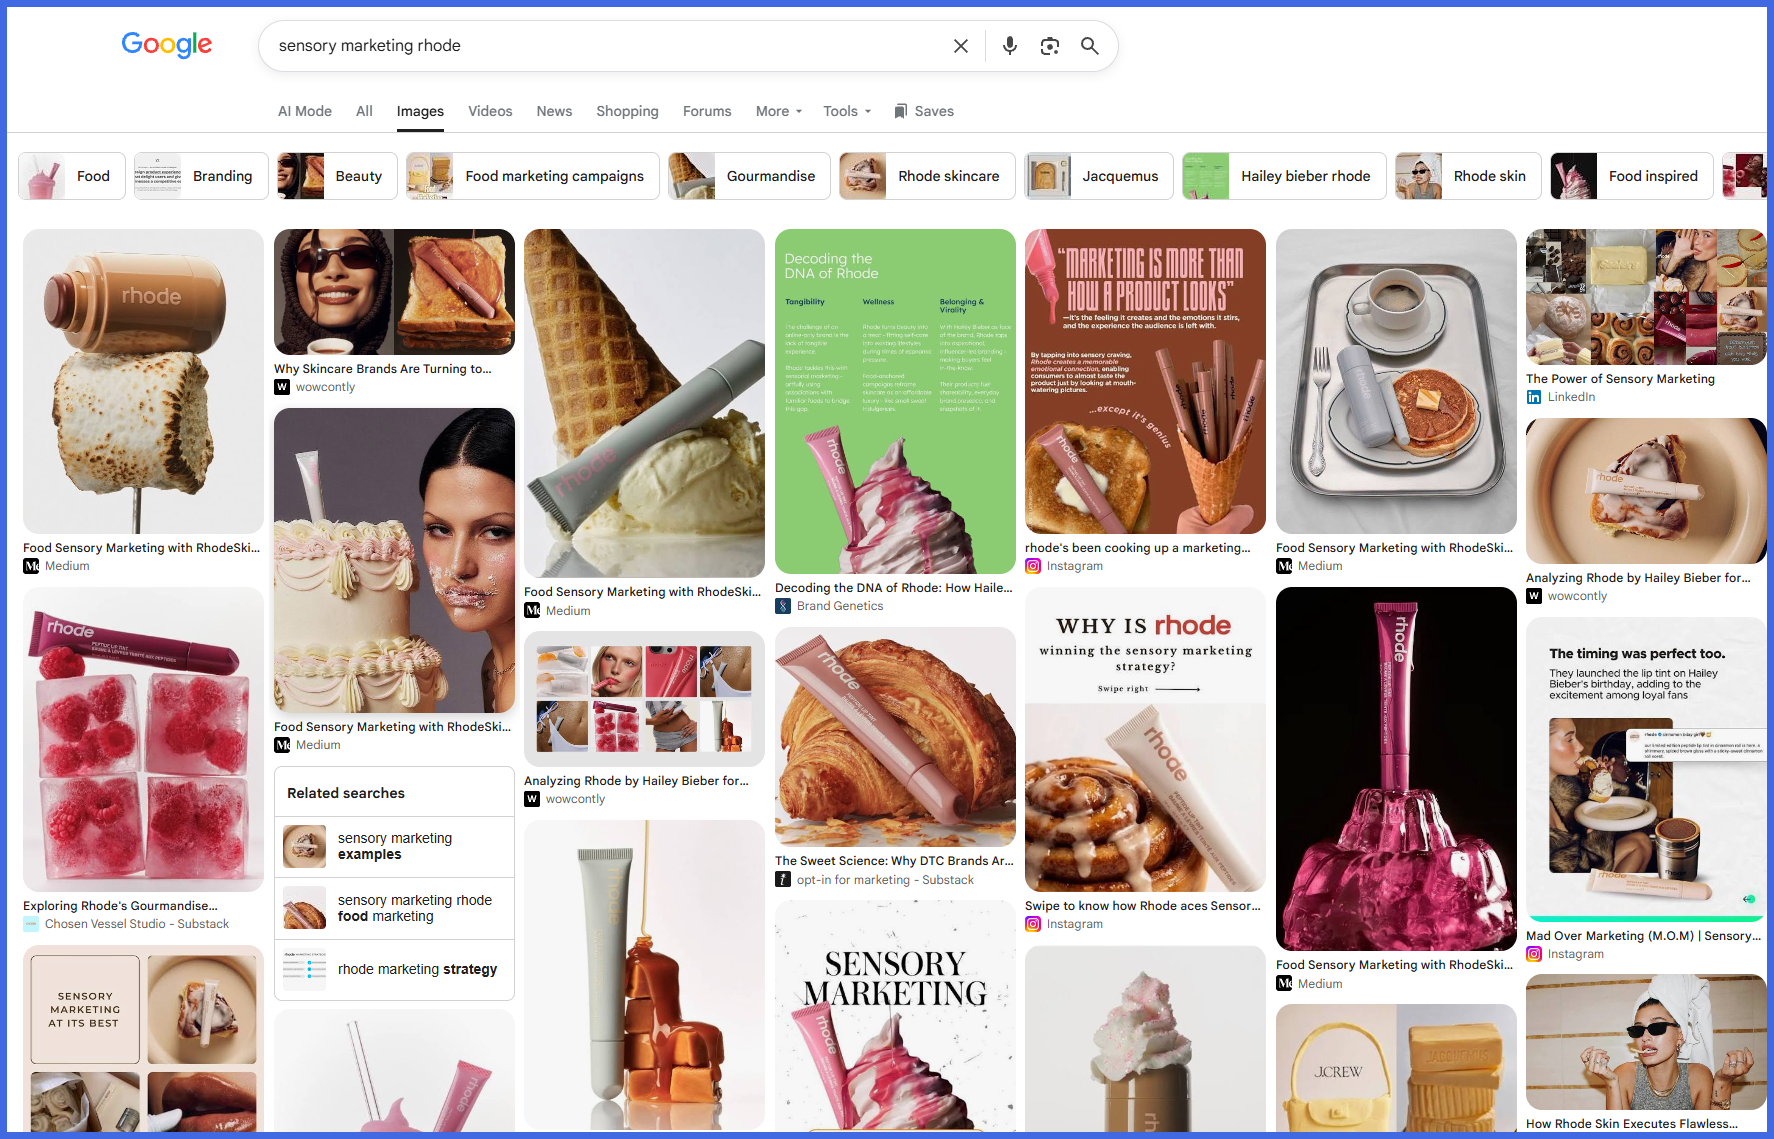Switch to the Videos tab
The image size is (1774, 1139).
tap(490, 111)
